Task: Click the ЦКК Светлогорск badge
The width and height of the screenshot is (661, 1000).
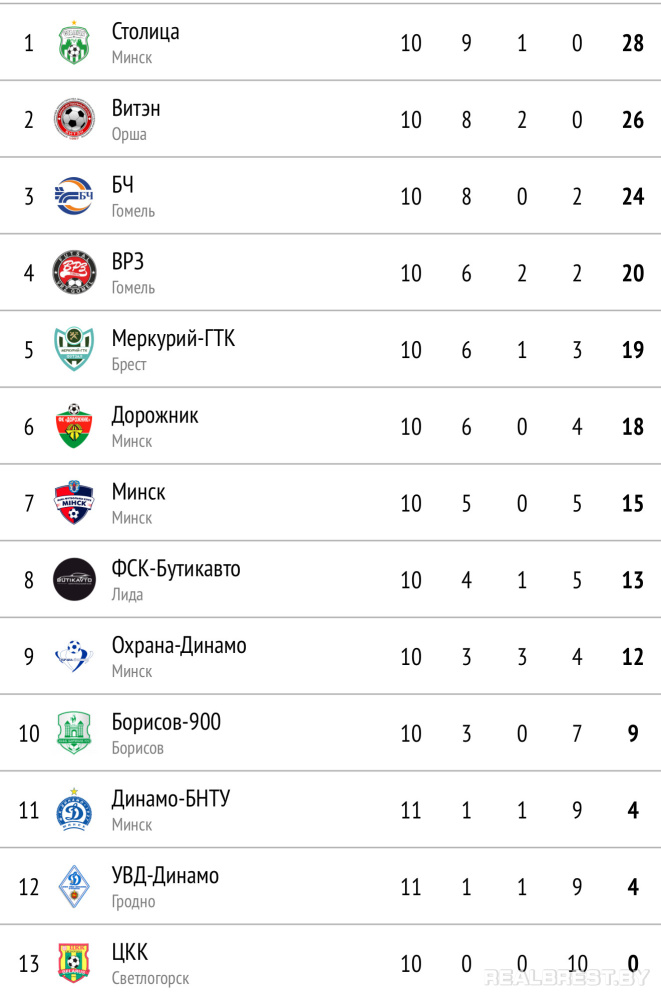Action: pos(74,963)
